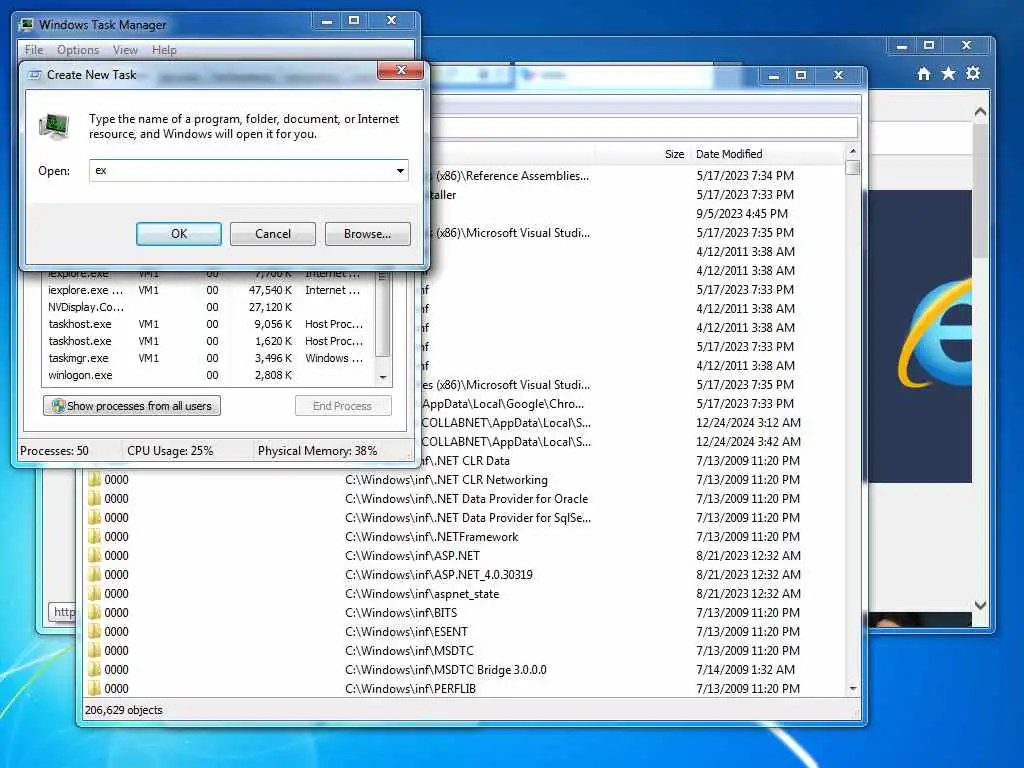Click date 9/5/2023 4:45 PM
The image size is (1024, 768).
(742, 214)
